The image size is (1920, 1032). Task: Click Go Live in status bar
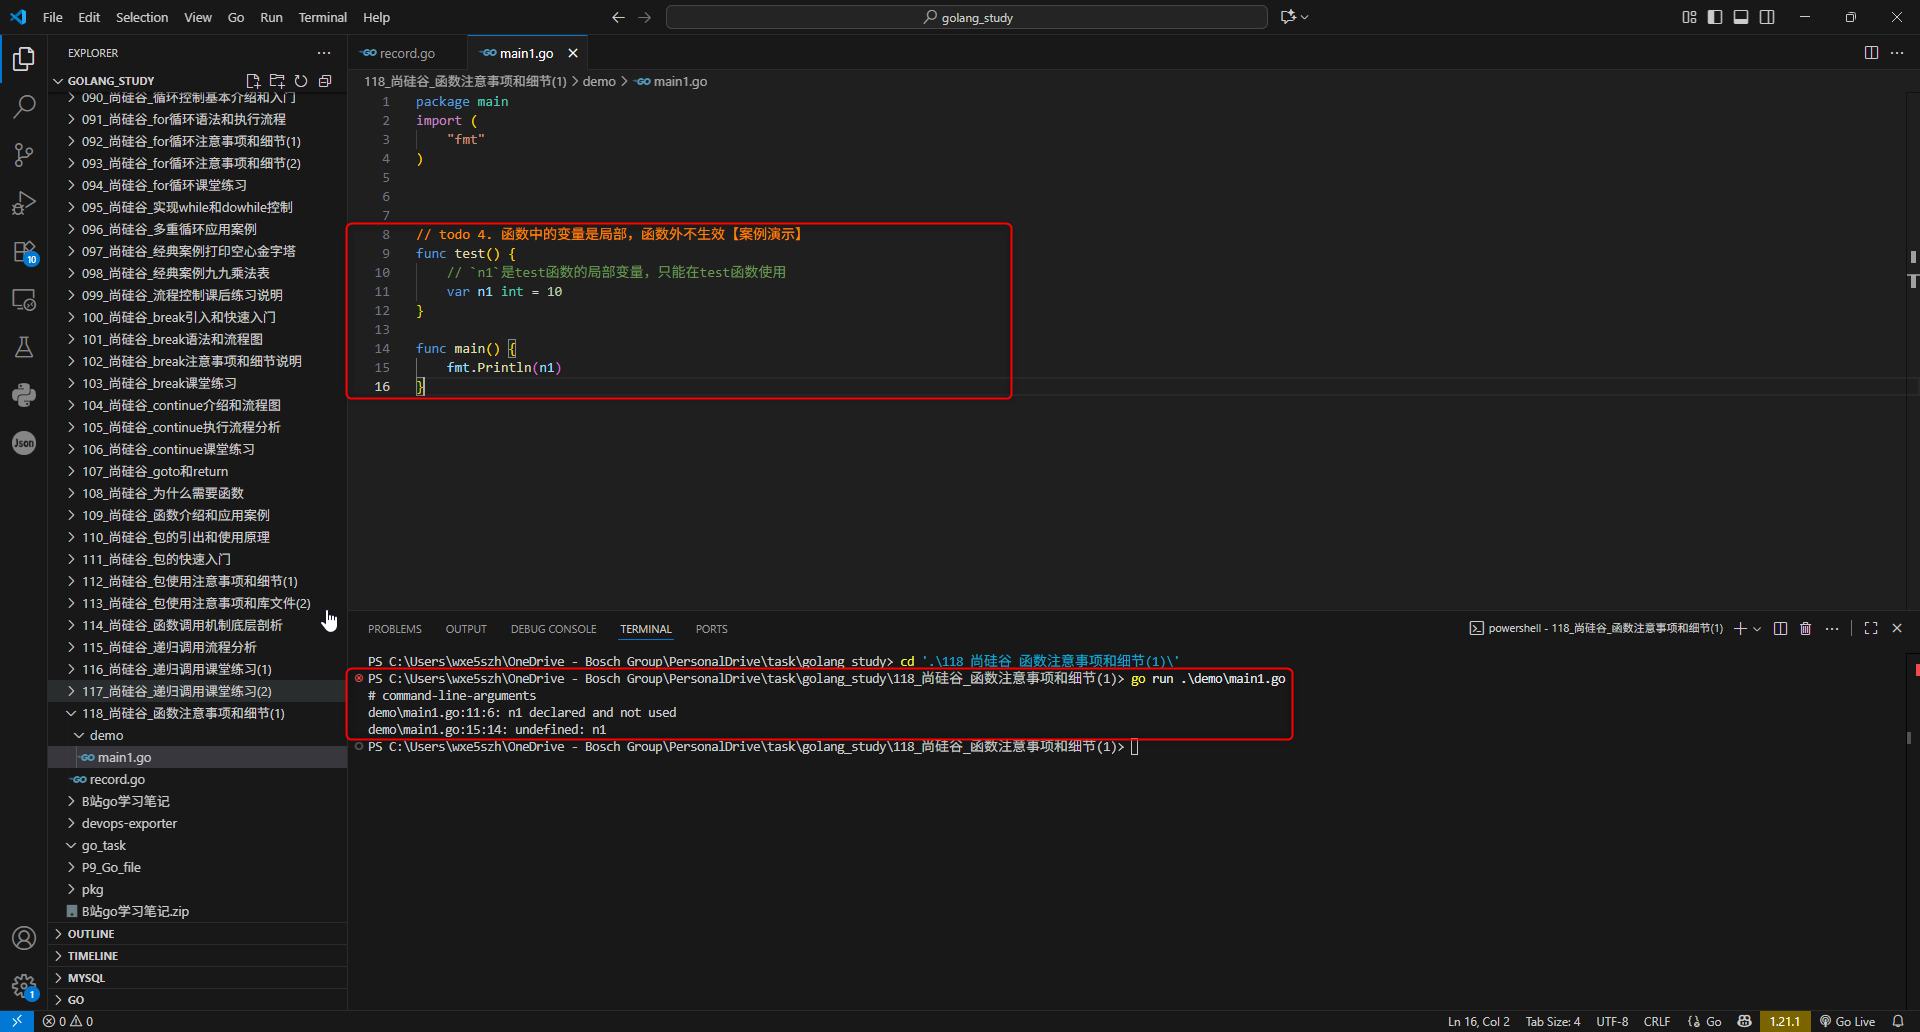(x=1847, y=1022)
